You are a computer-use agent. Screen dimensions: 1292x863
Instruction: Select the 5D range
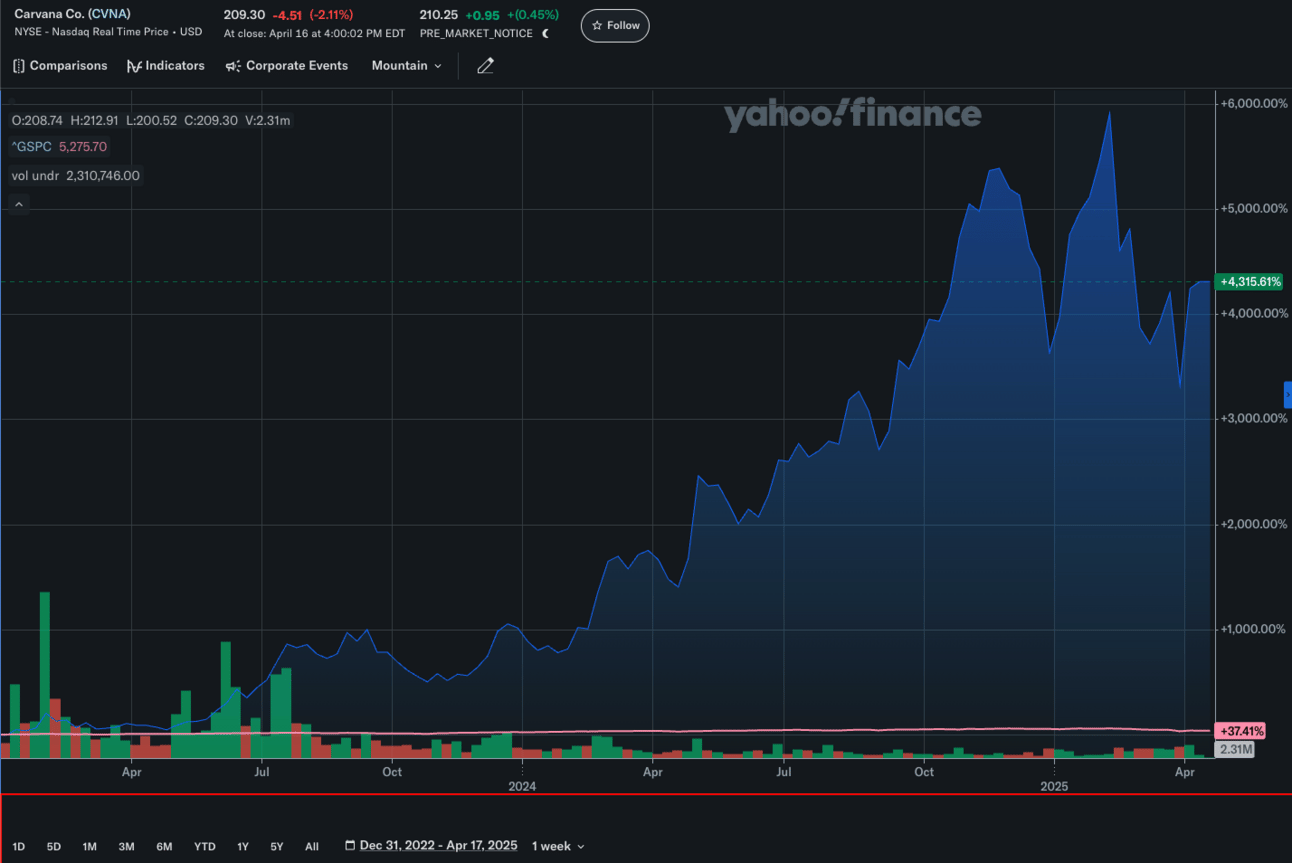(54, 846)
